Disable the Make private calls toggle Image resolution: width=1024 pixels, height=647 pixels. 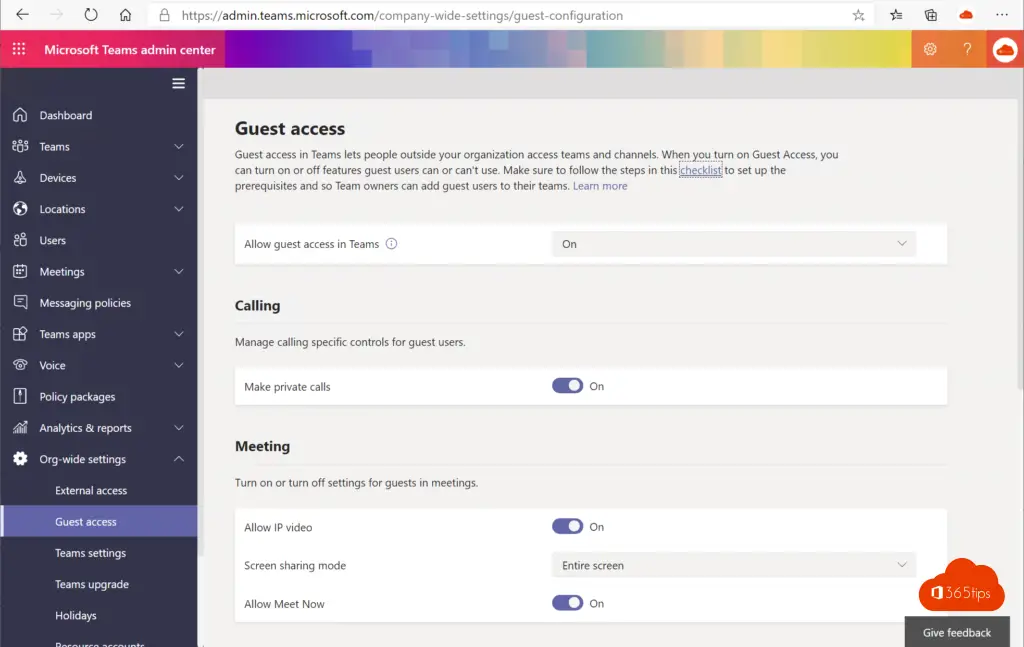click(567, 386)
